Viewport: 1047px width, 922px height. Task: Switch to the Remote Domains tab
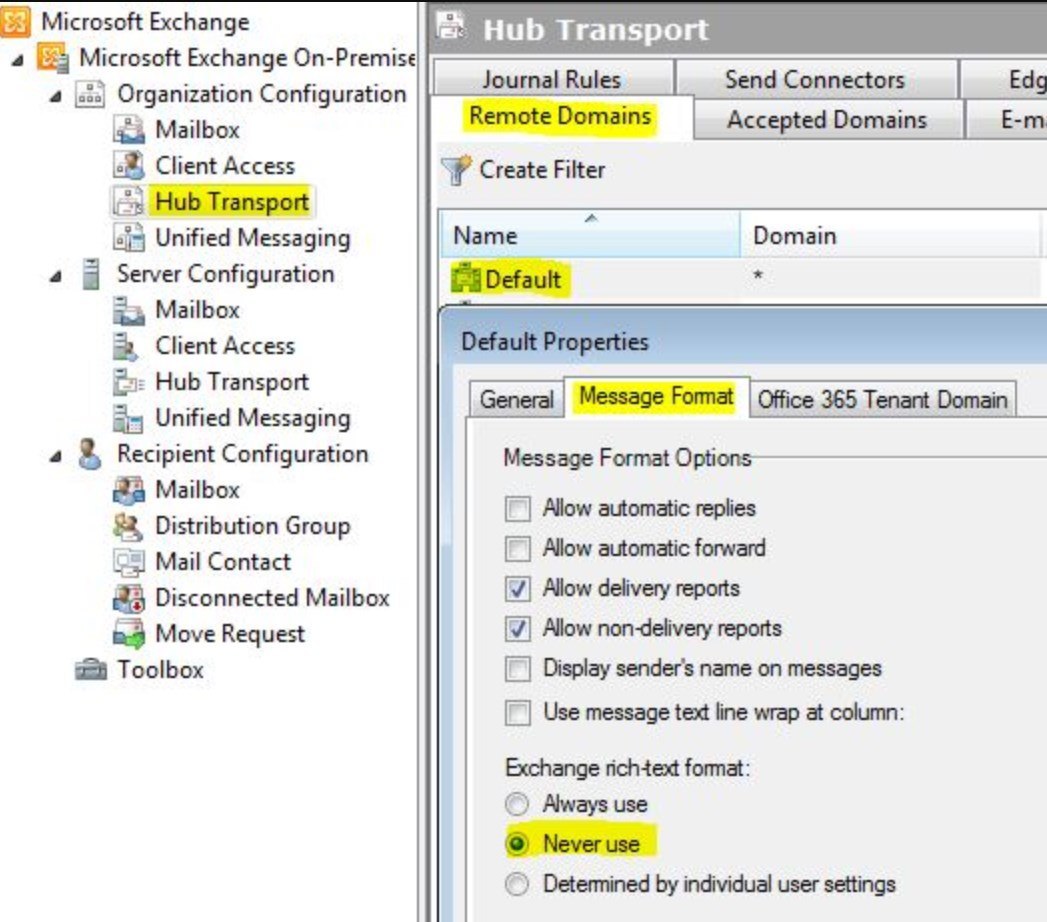[x=560, y=116]
